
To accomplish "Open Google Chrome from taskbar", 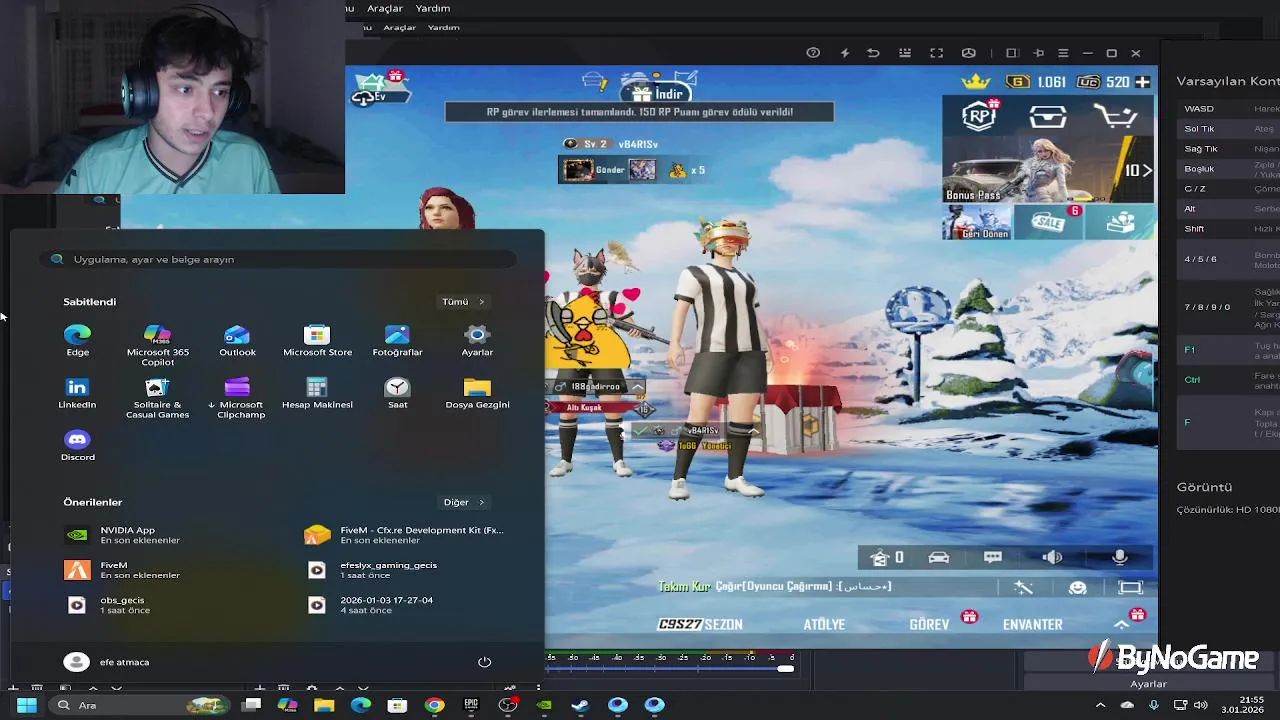I will (x=434, y=705).
